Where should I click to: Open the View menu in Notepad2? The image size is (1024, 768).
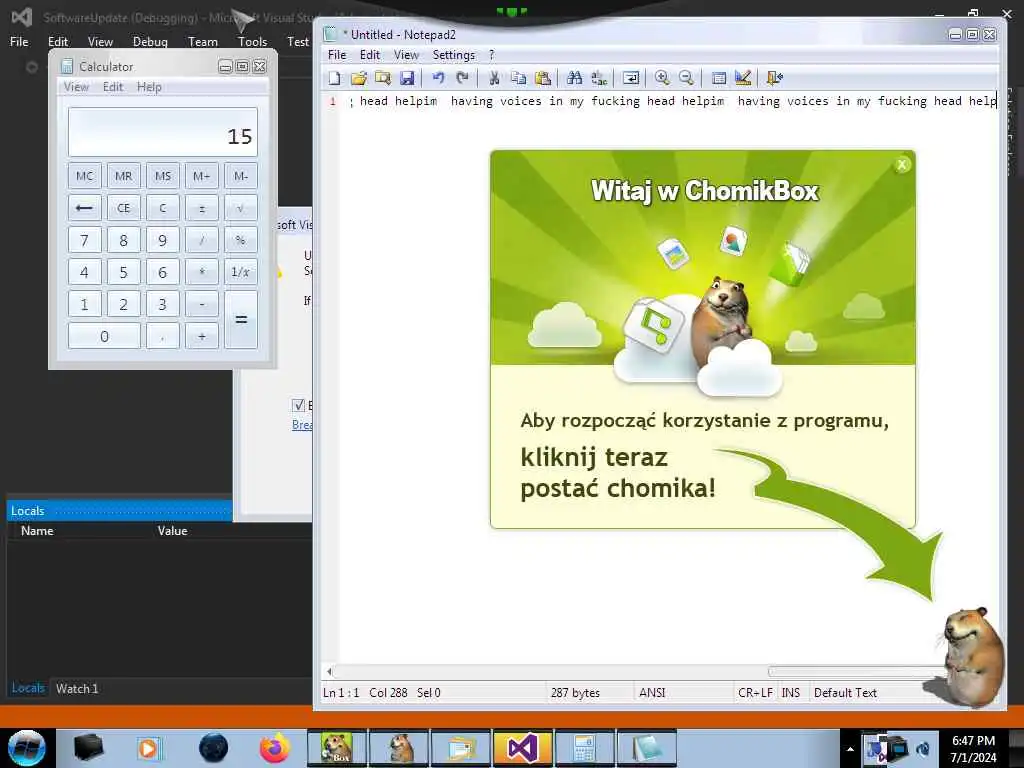click(406, 55)
